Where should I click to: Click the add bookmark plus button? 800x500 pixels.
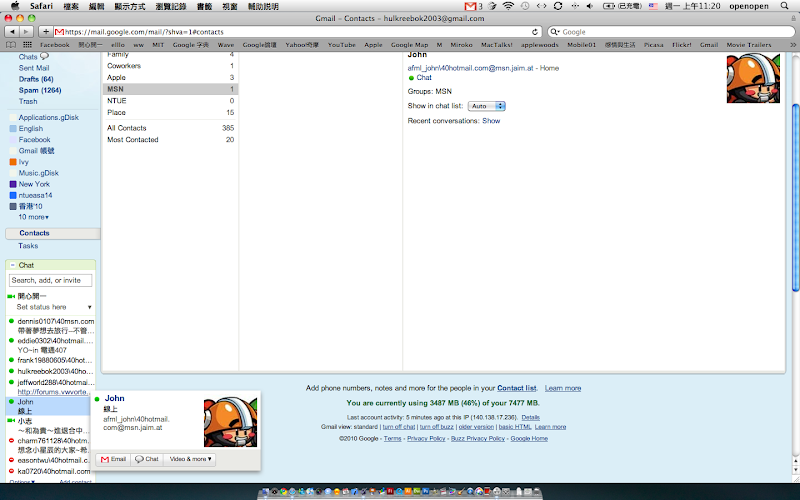click(45, 32)
